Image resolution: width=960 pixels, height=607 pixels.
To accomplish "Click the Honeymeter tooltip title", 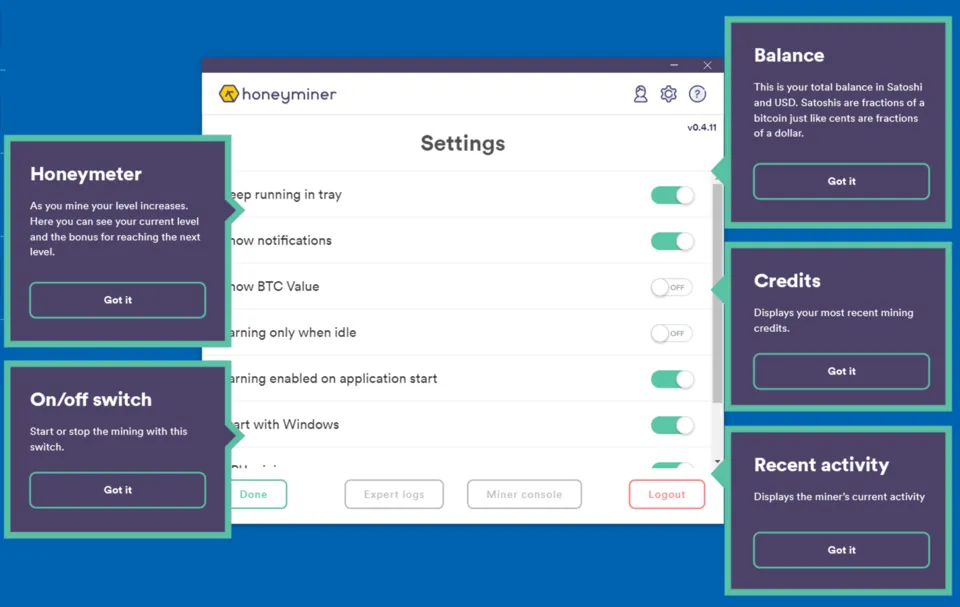I will pyautogui.click(x=86, y=174).
